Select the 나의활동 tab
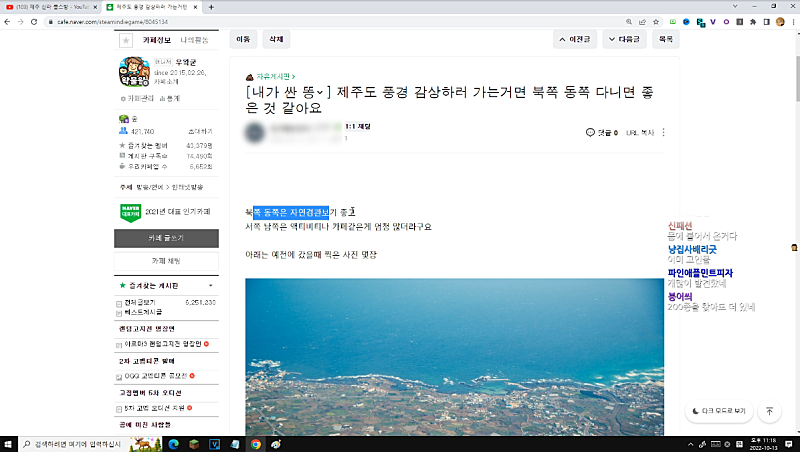The image size is (800, 452). point(195,40)
